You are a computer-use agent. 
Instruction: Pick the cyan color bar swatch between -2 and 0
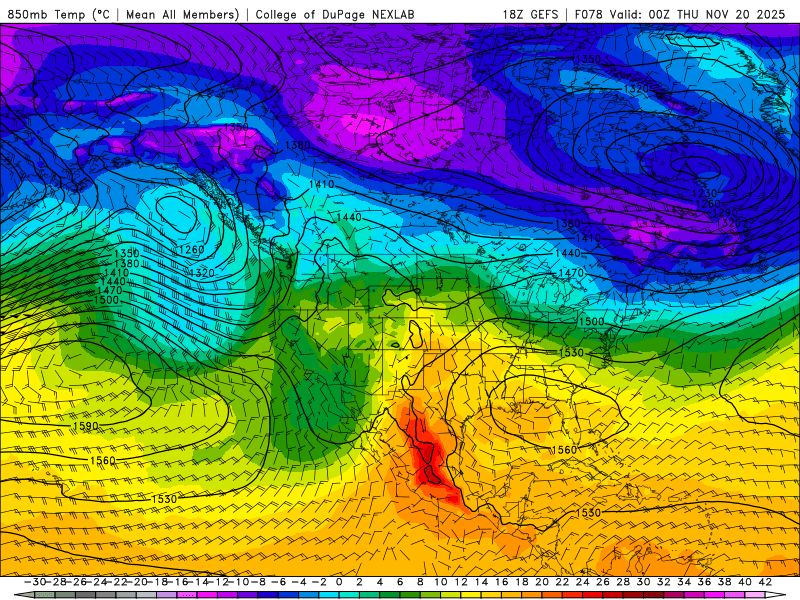coord(329,595)
